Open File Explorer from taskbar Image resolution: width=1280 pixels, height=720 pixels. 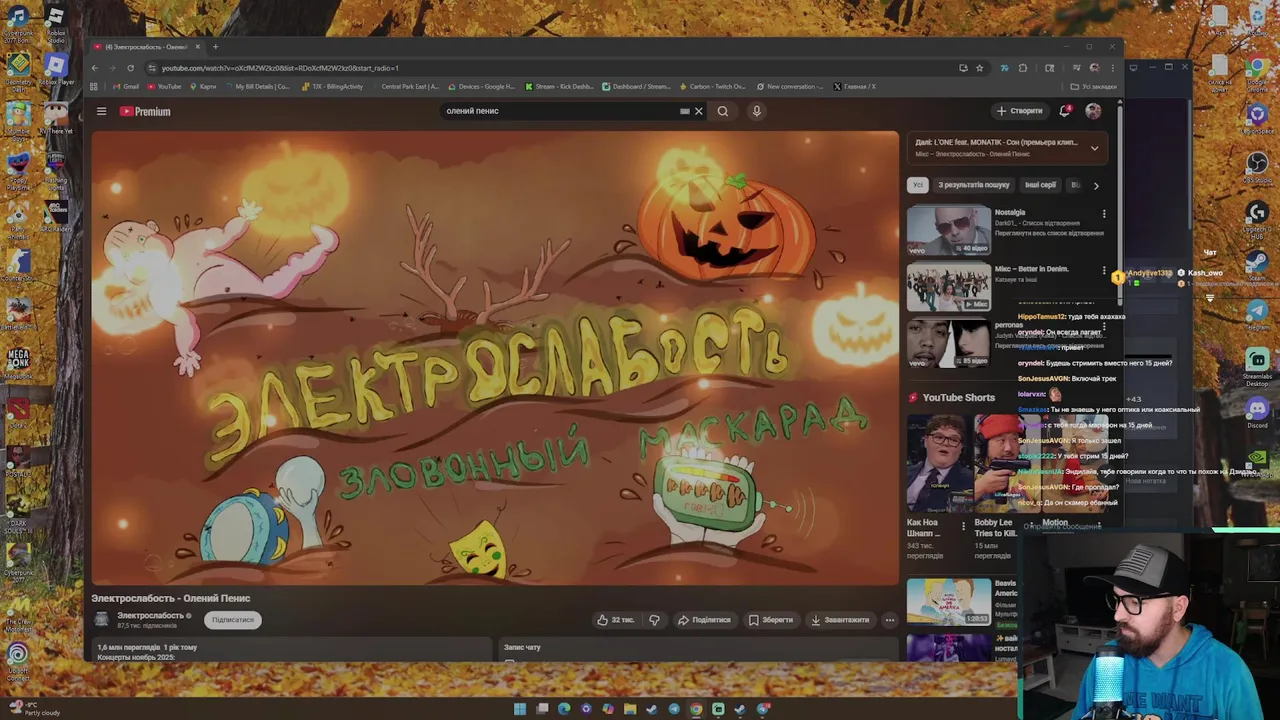[x=630, y=709]
